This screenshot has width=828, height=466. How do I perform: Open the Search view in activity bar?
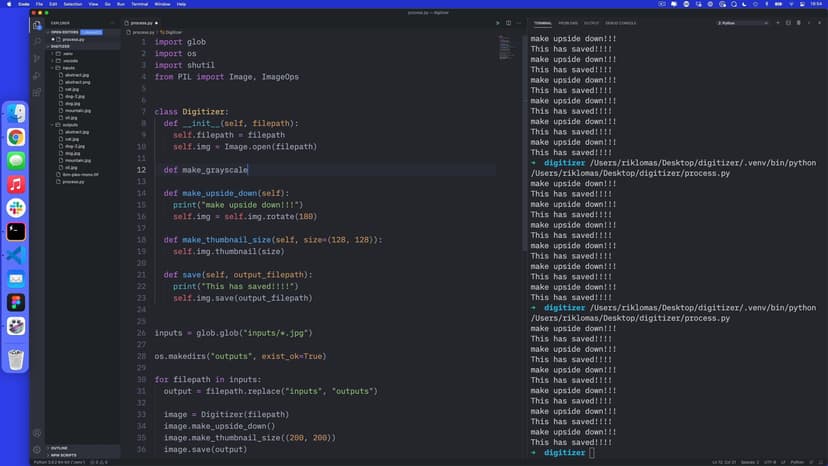click(37, 41)
